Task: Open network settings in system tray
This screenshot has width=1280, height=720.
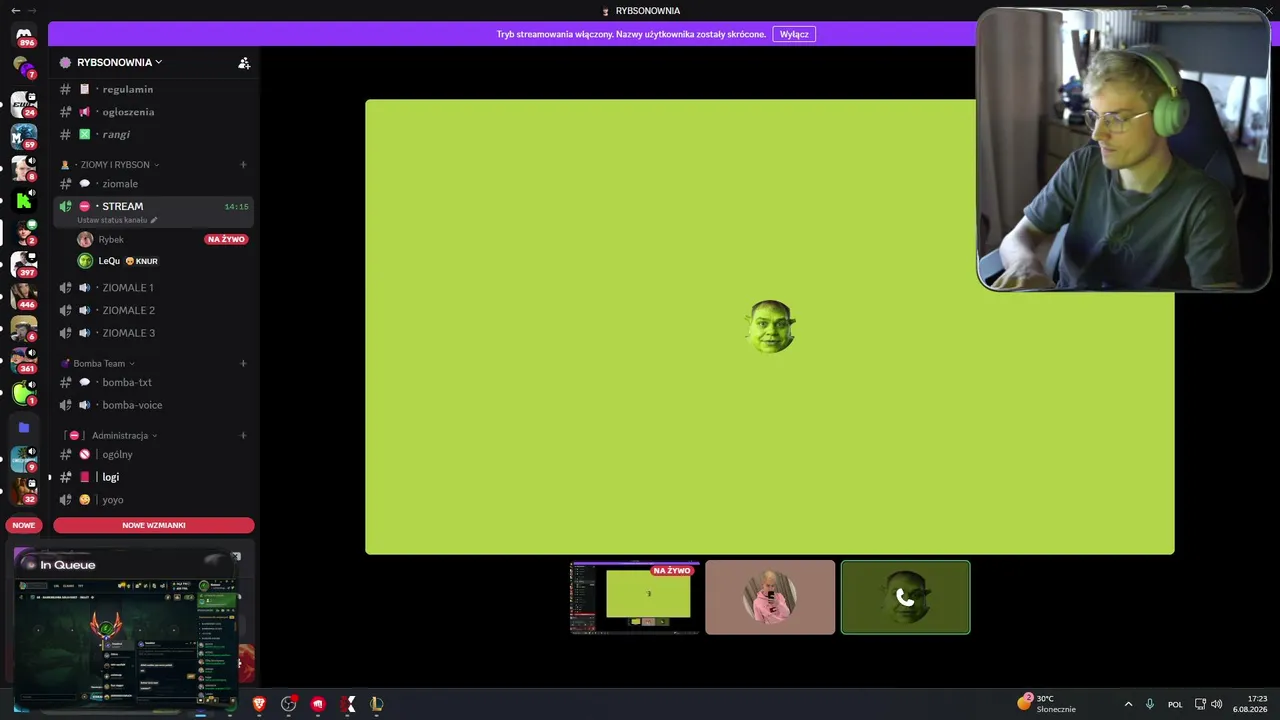Action: (1200, 704)
